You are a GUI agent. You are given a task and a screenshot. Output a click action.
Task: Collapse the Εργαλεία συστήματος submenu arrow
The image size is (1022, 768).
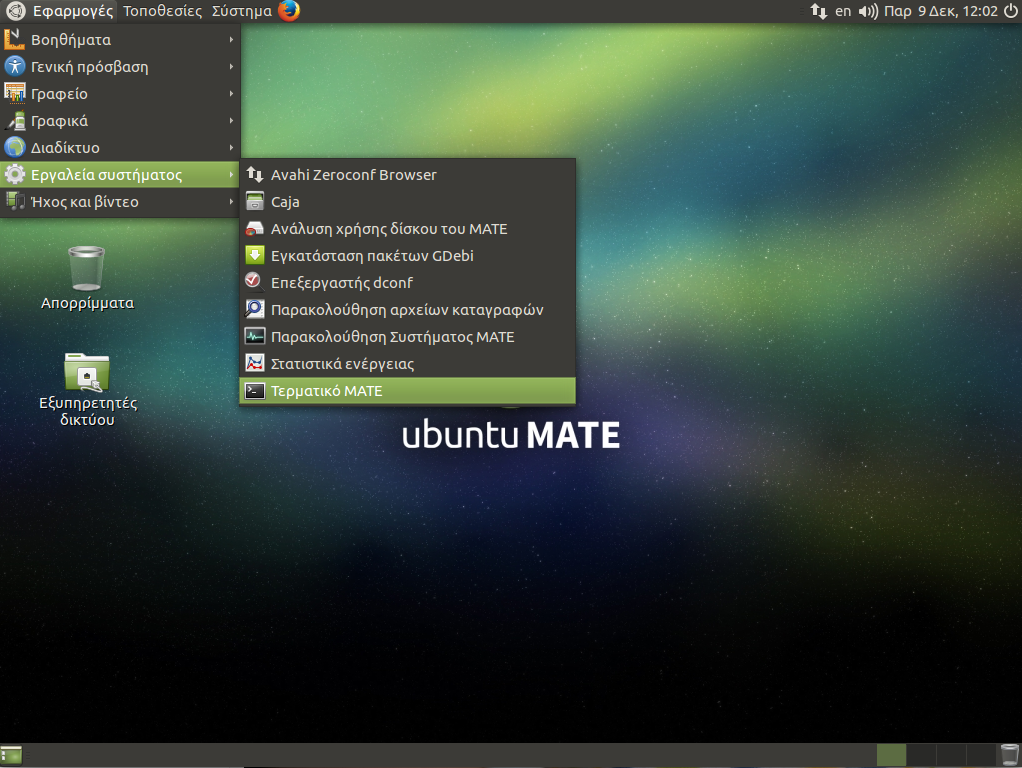[231, 175]
